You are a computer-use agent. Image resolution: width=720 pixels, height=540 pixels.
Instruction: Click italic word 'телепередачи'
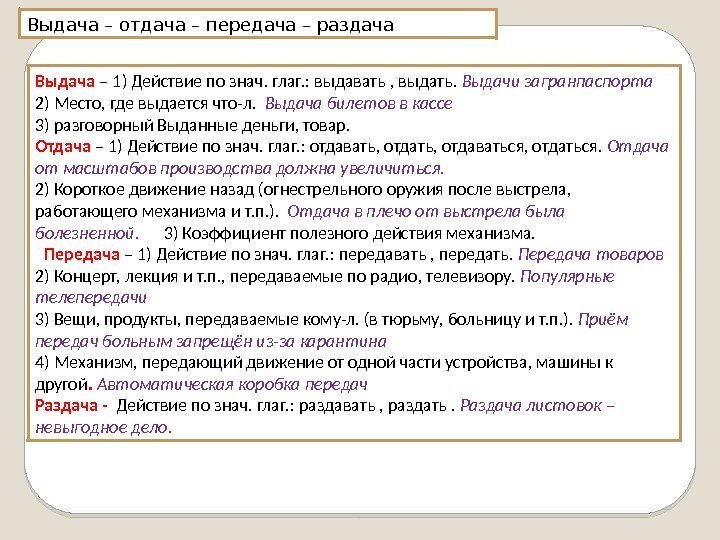pos(90,298)
